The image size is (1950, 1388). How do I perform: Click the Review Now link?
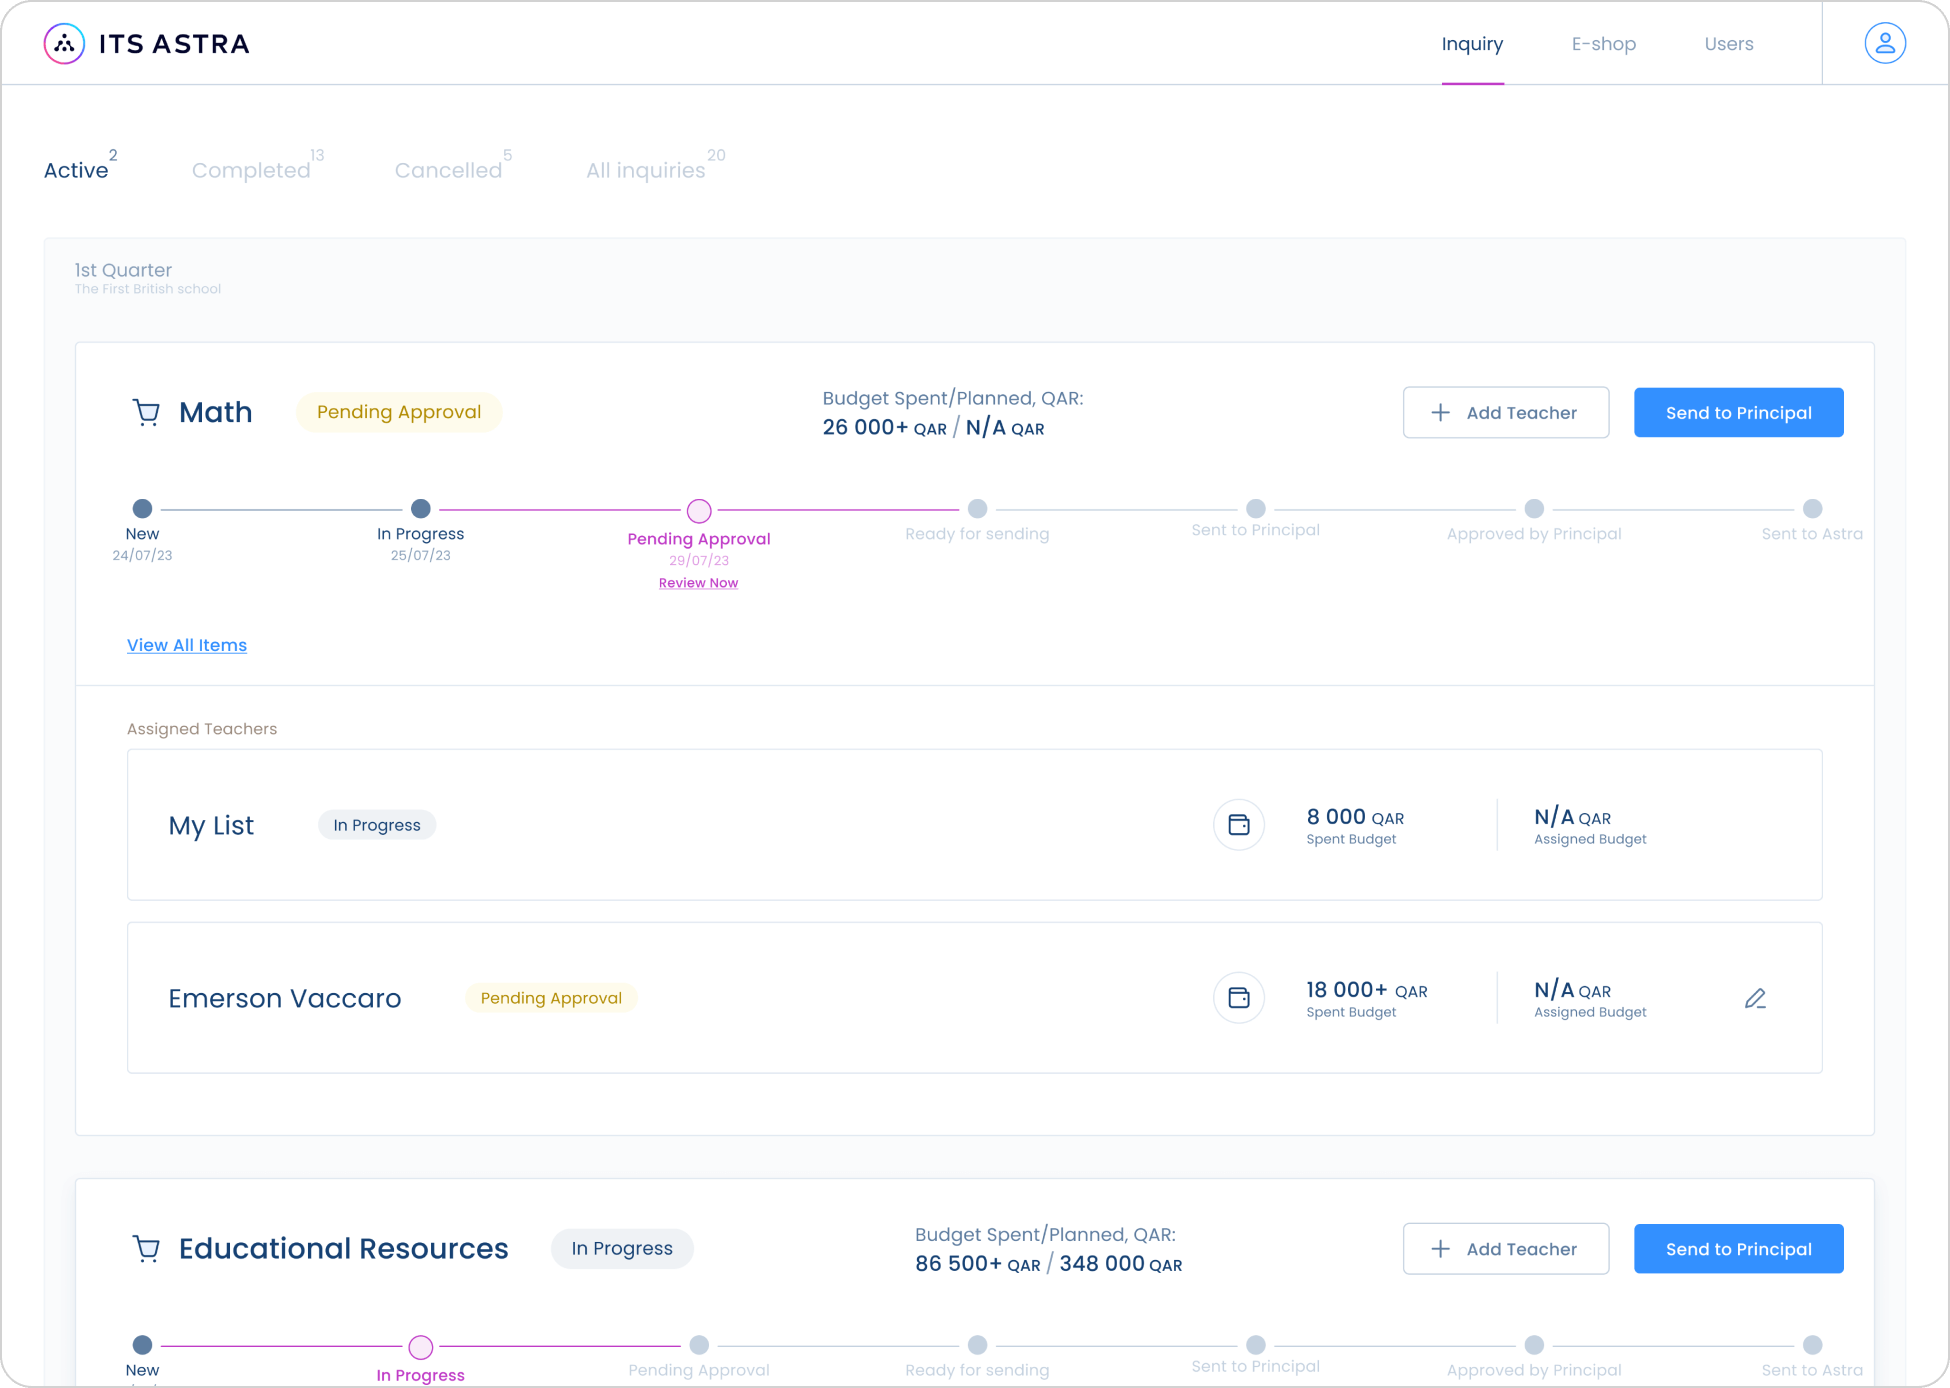(x=698, y=582)
